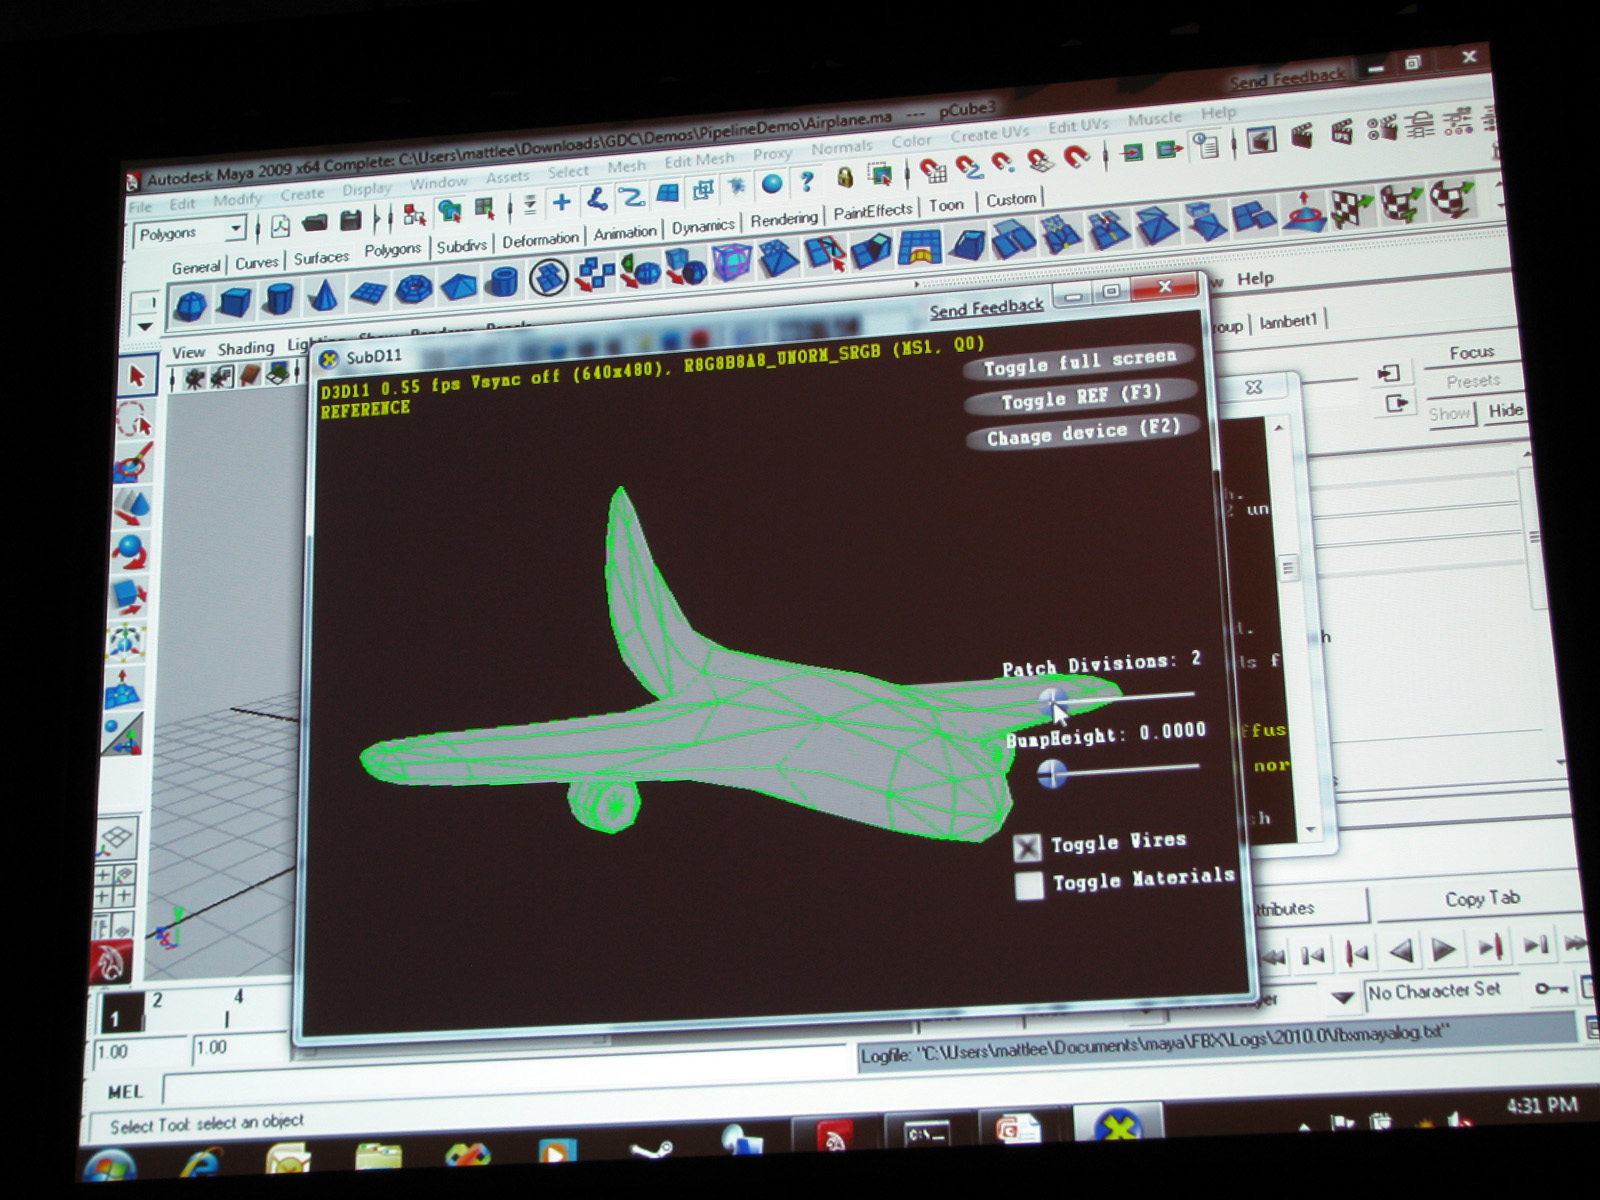Image resolution: width=1600 pixels, height=1200 pixels.
Task: Create a polygon cube from shelf
Action: pos(234,303)
